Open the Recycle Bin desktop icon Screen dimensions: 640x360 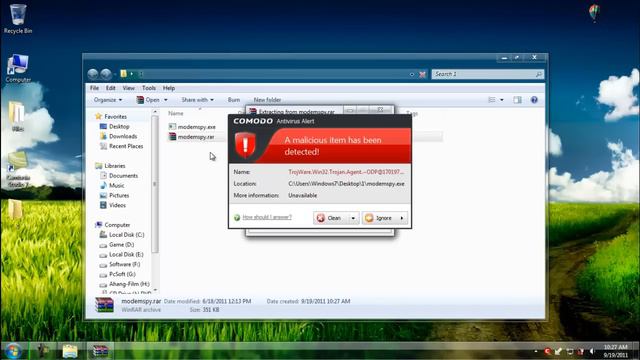click(18, 18)
